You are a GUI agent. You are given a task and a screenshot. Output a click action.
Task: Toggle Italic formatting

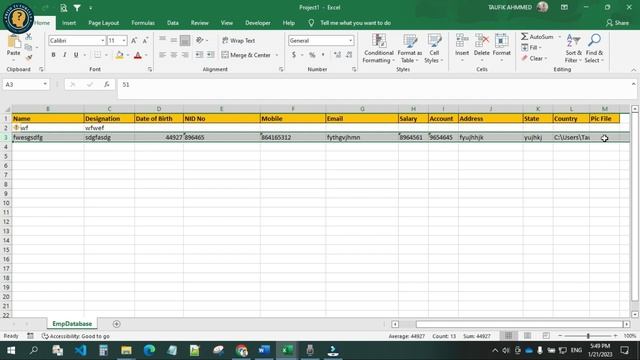[x=64, y=55]
